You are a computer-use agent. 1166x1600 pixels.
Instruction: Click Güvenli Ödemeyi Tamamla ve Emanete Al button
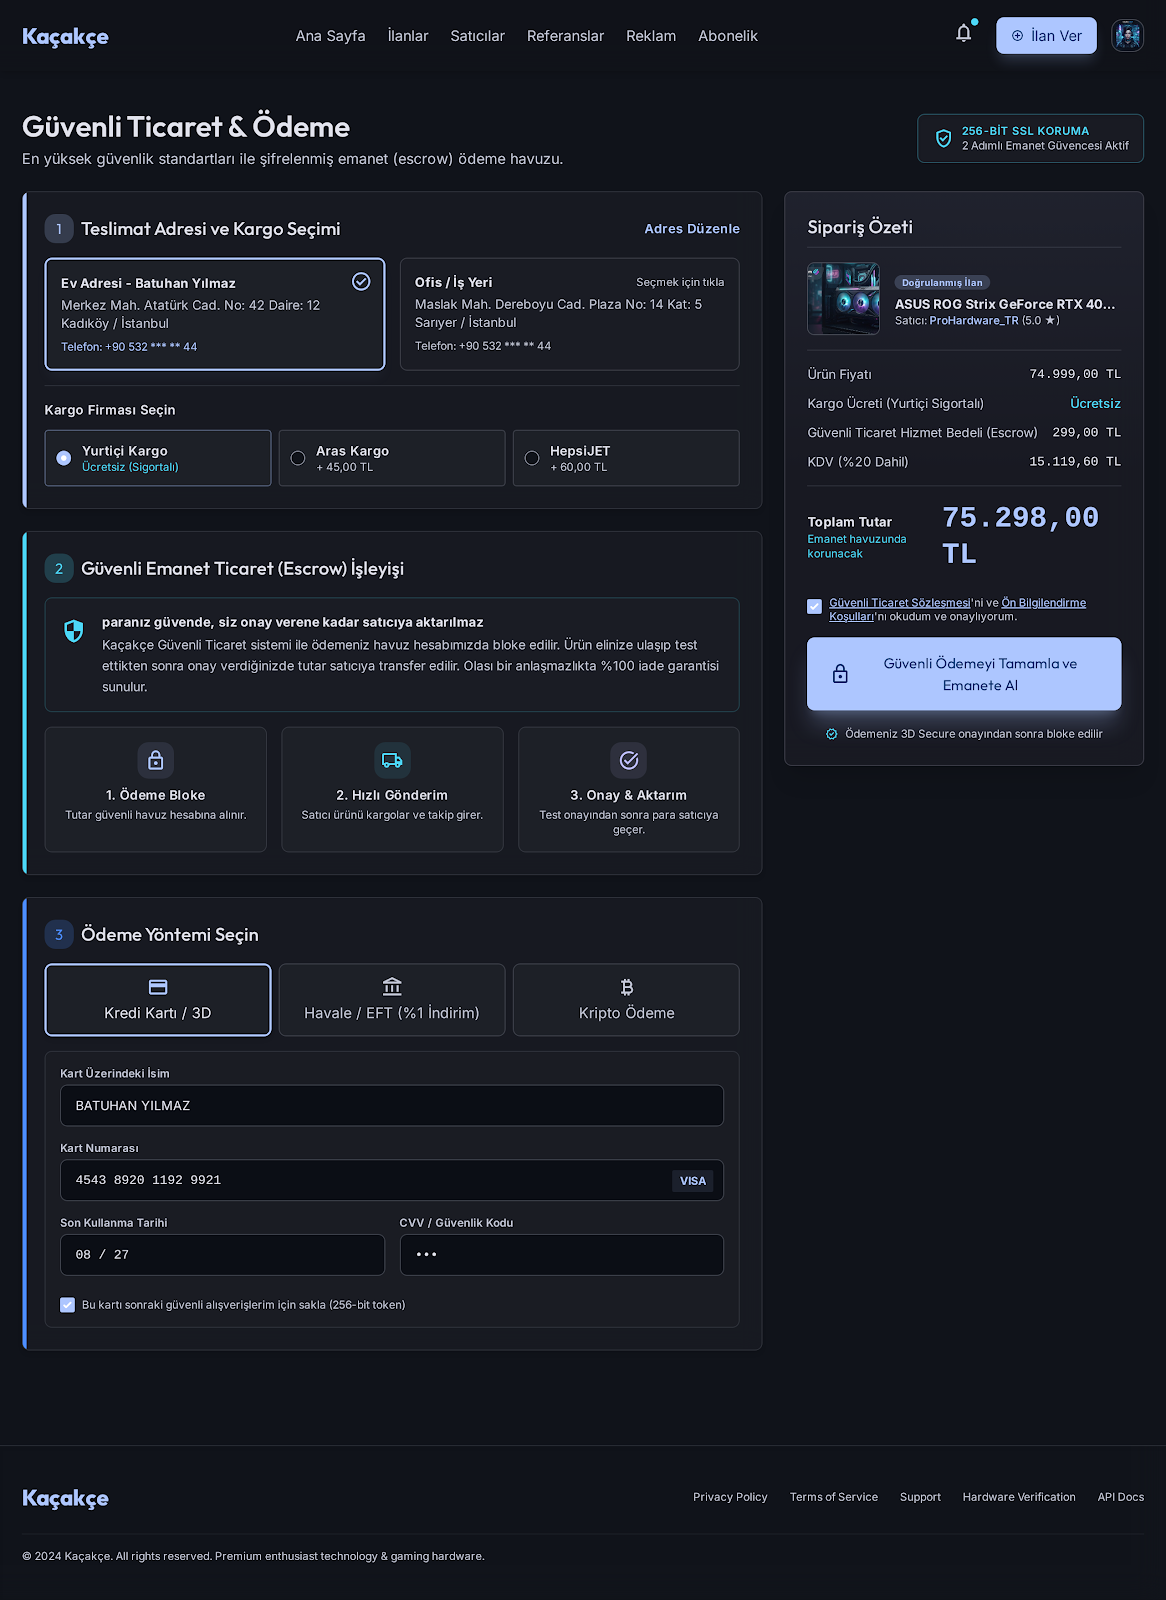[x=964, y=674]
